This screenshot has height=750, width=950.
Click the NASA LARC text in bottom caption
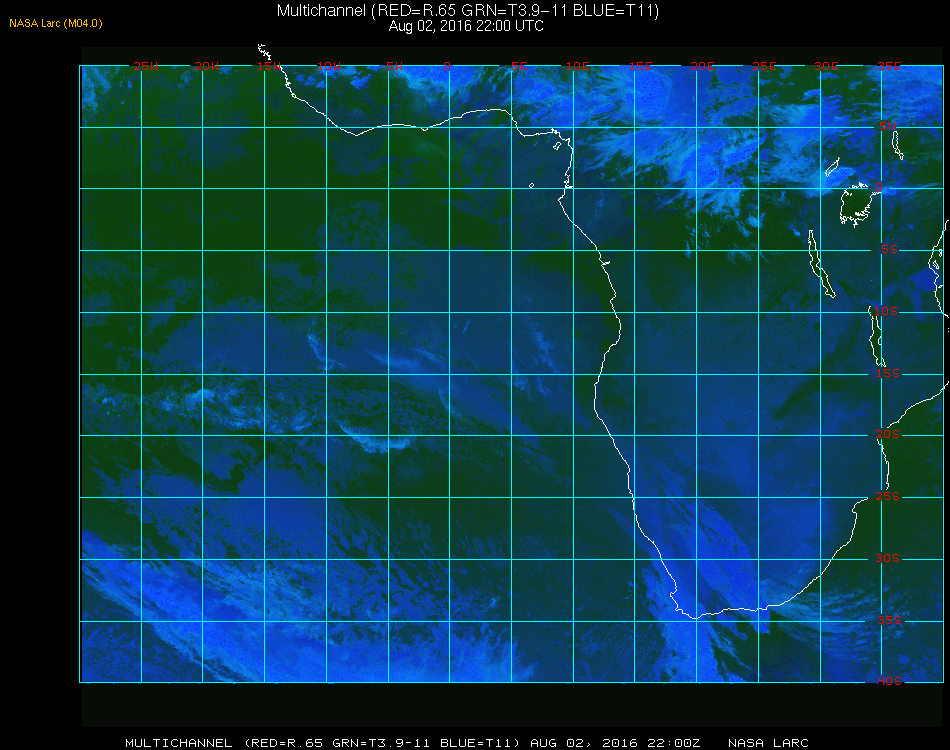point(768,743)
